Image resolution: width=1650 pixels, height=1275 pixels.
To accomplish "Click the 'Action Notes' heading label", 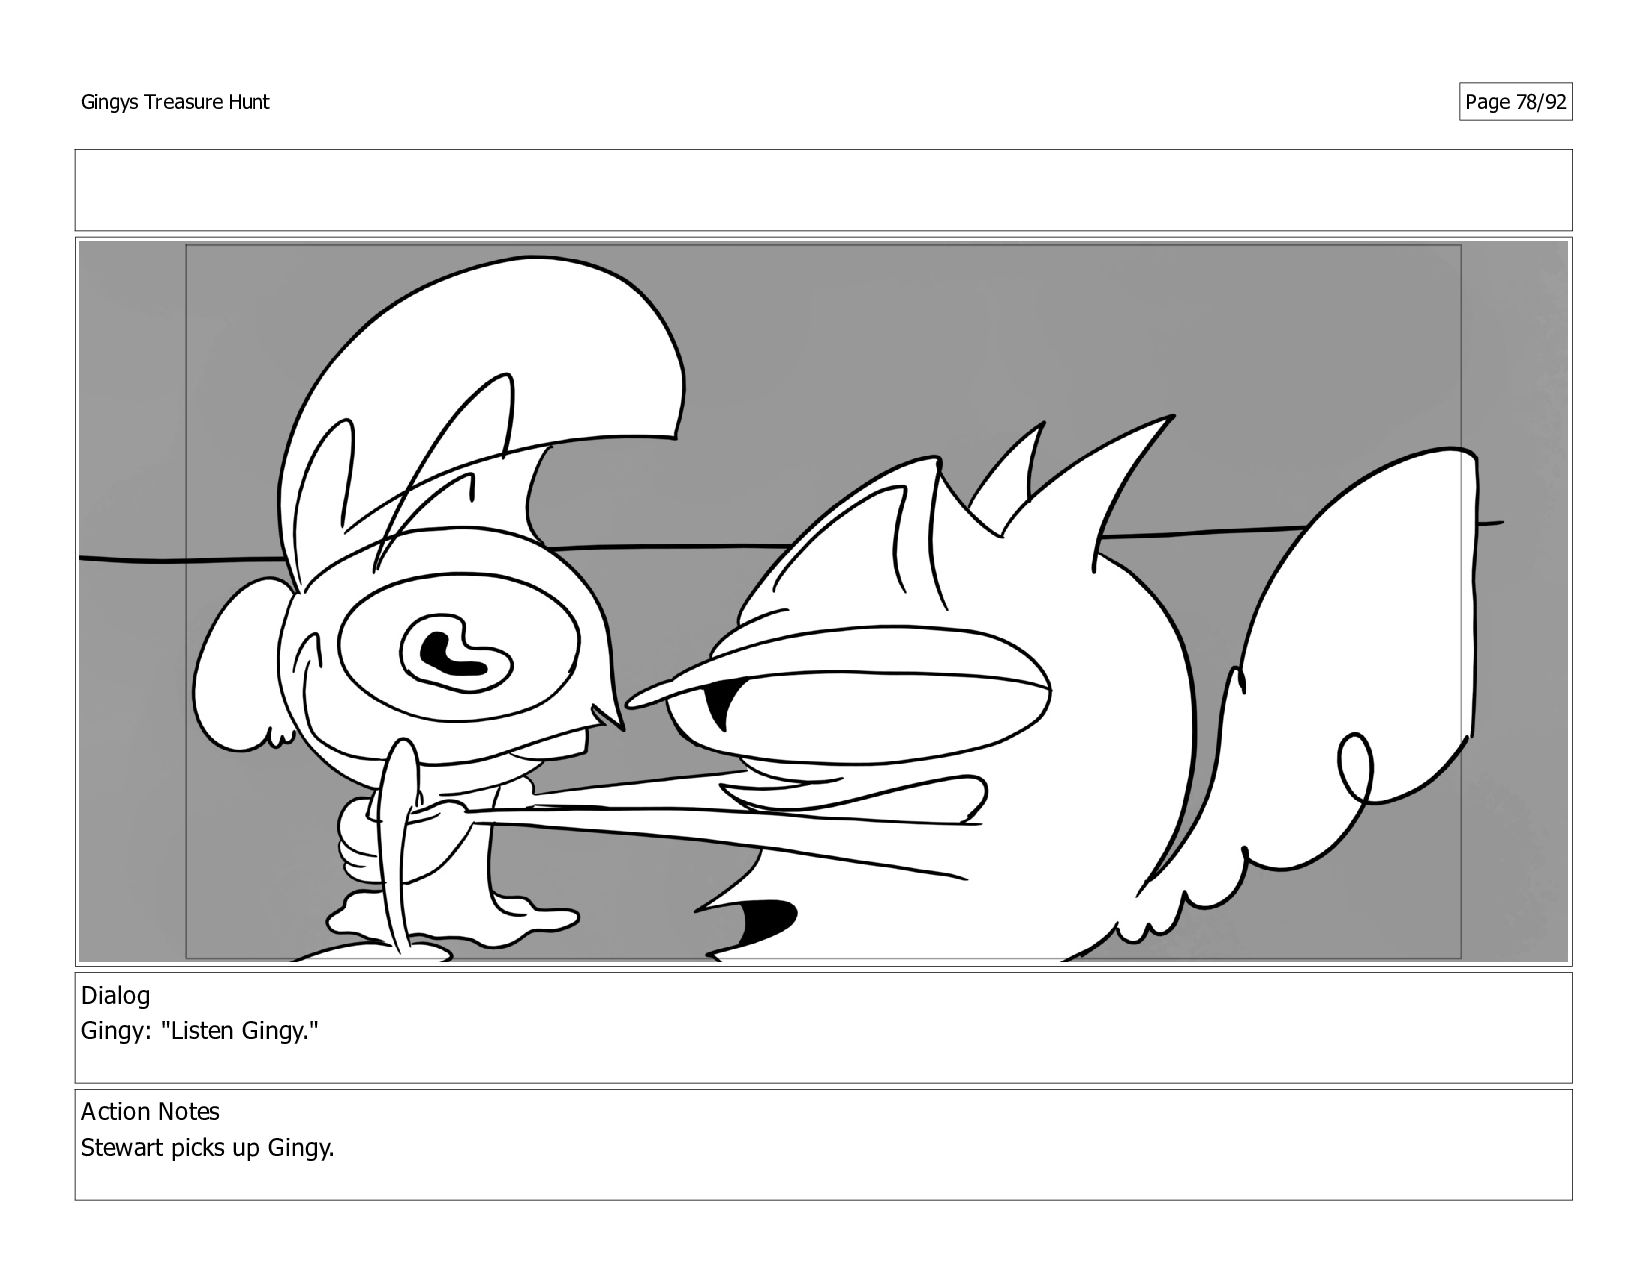I will coord(150,1112).
